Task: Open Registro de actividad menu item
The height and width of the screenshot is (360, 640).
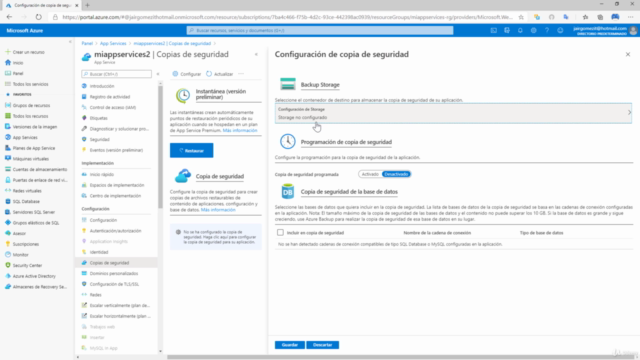Action: tap(109, 97)
